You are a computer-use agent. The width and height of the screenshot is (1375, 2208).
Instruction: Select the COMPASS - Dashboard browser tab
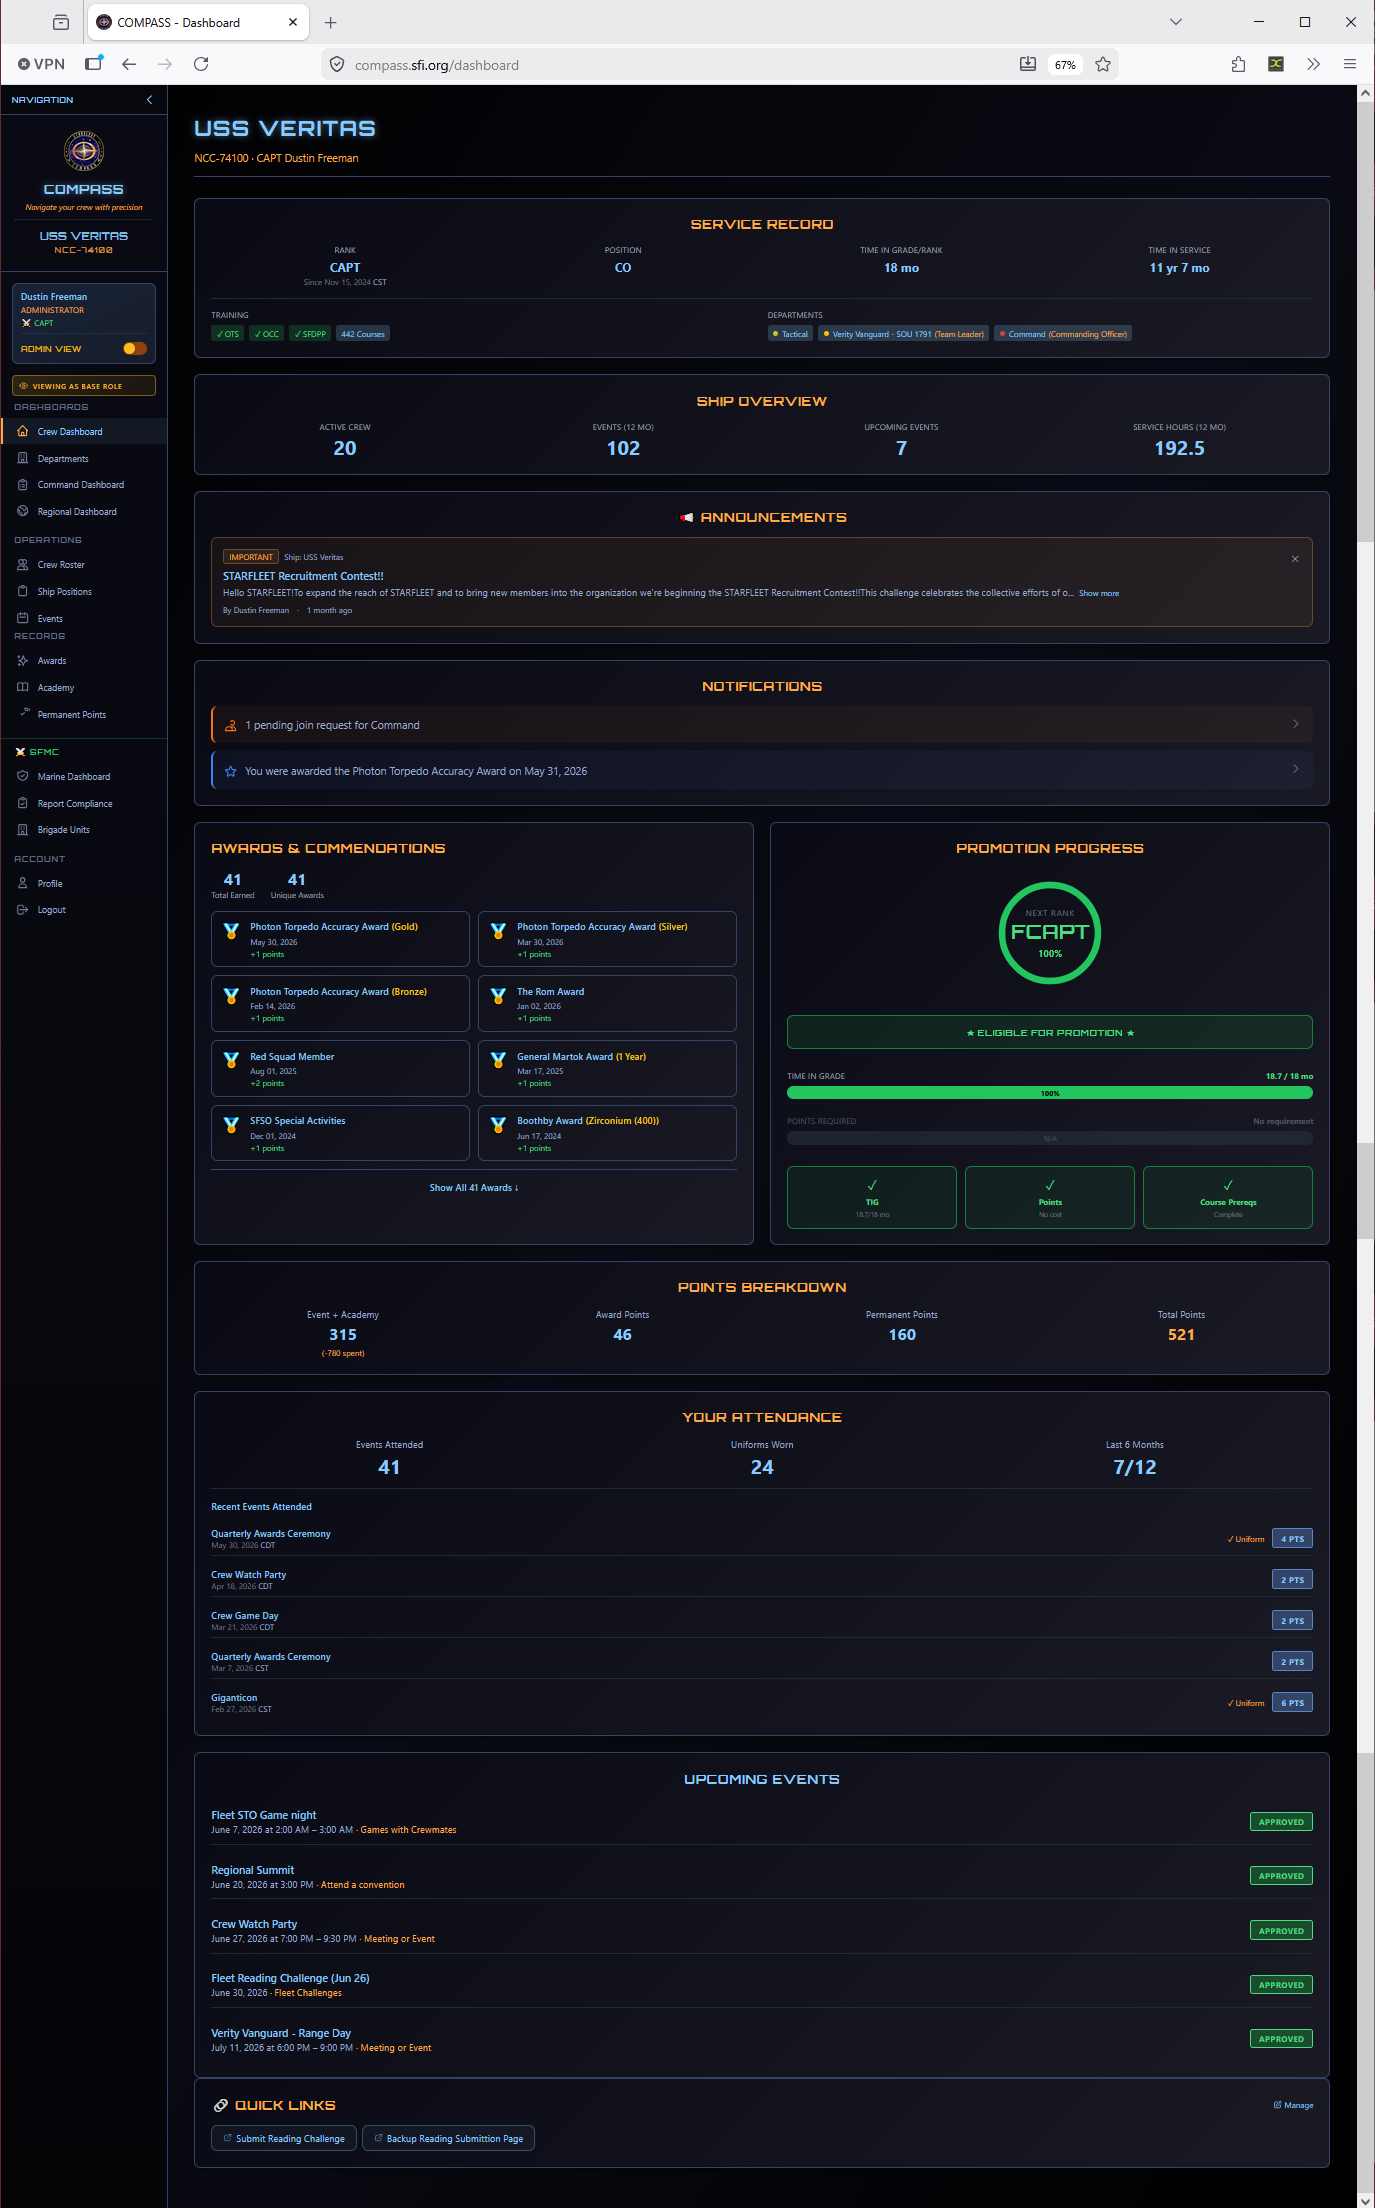199,22
